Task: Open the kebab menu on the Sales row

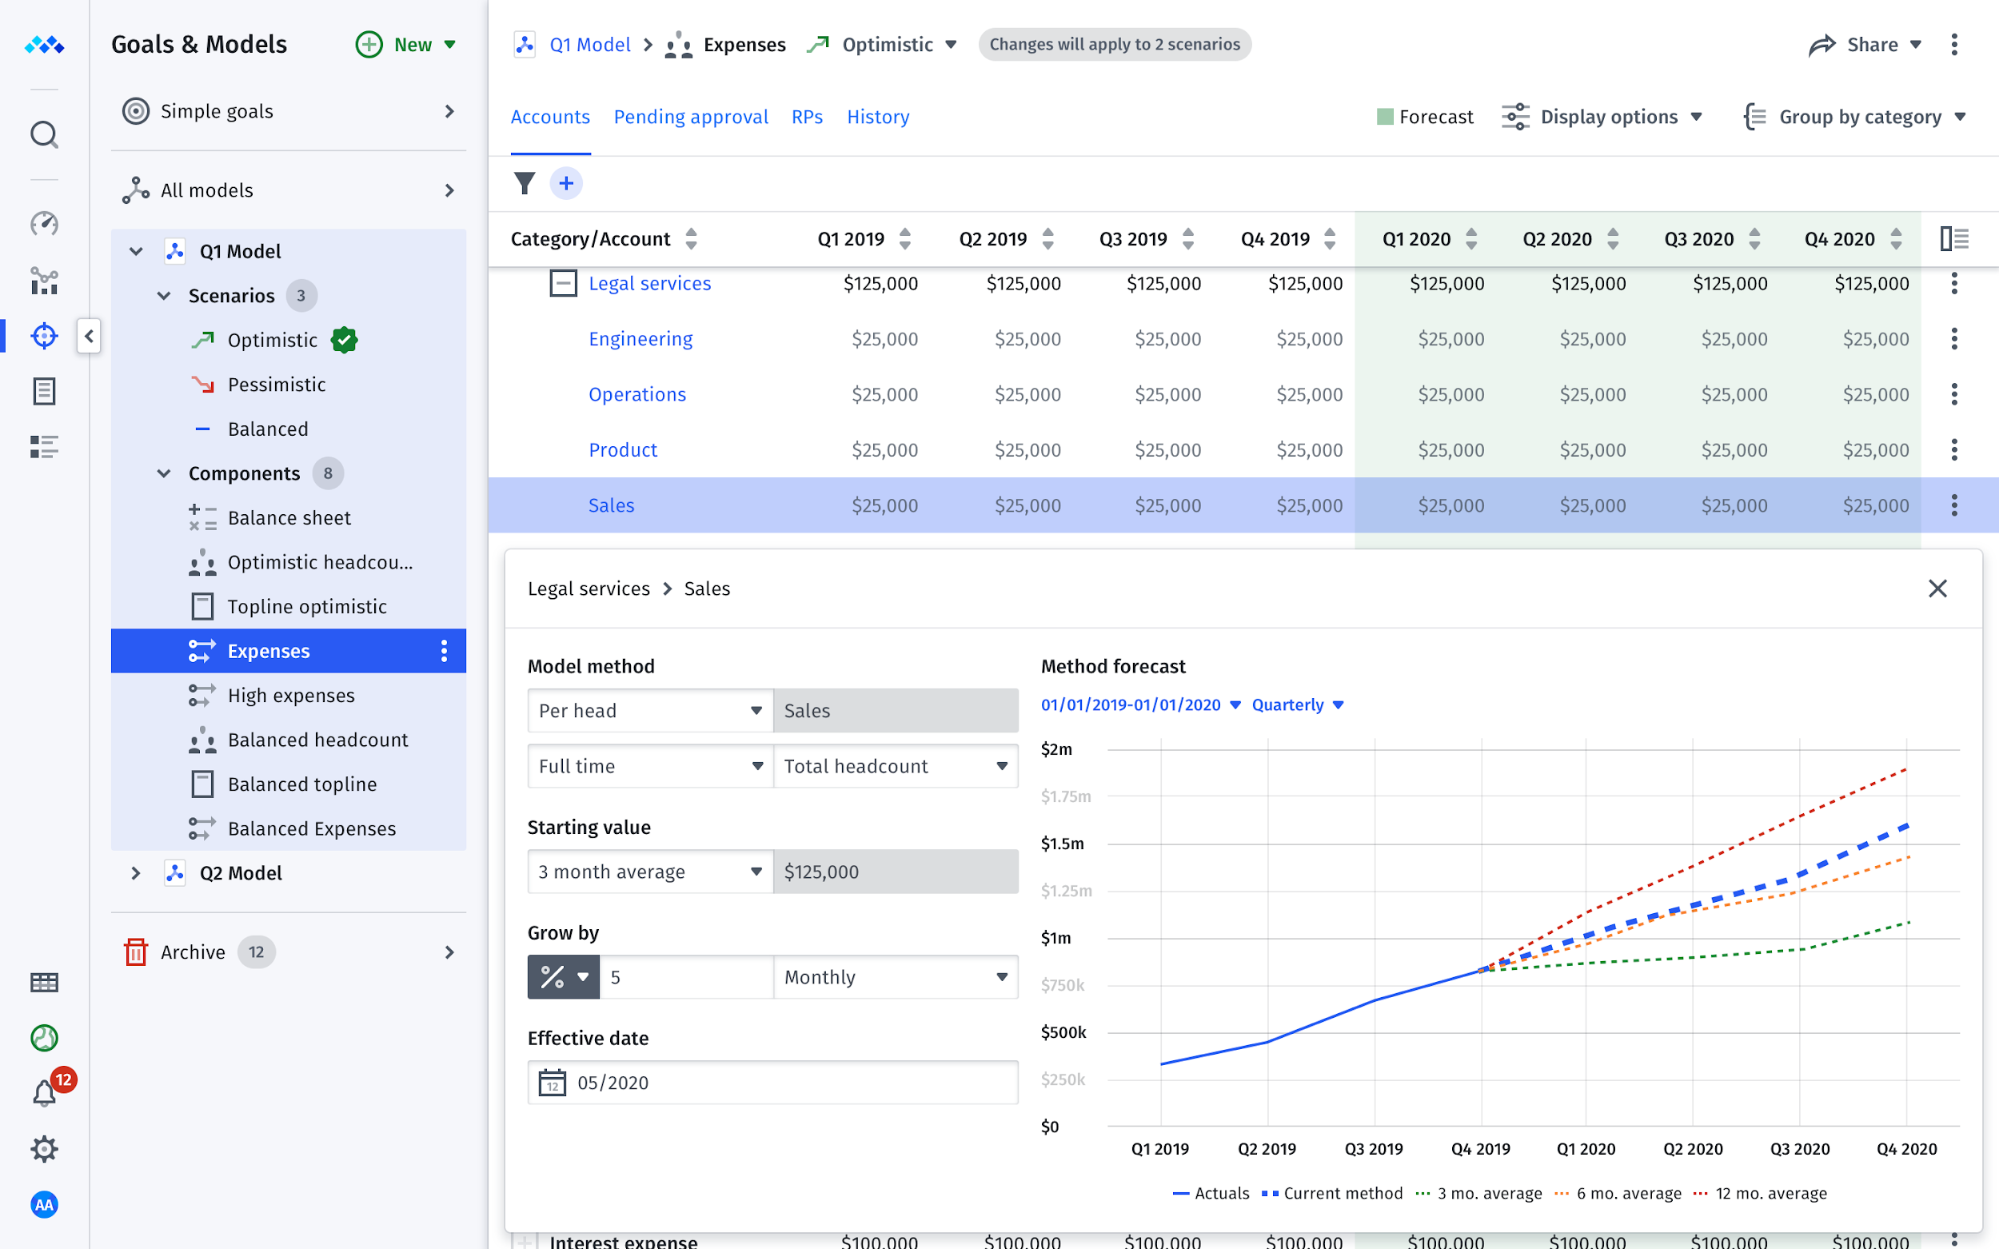Action: 1953,505
